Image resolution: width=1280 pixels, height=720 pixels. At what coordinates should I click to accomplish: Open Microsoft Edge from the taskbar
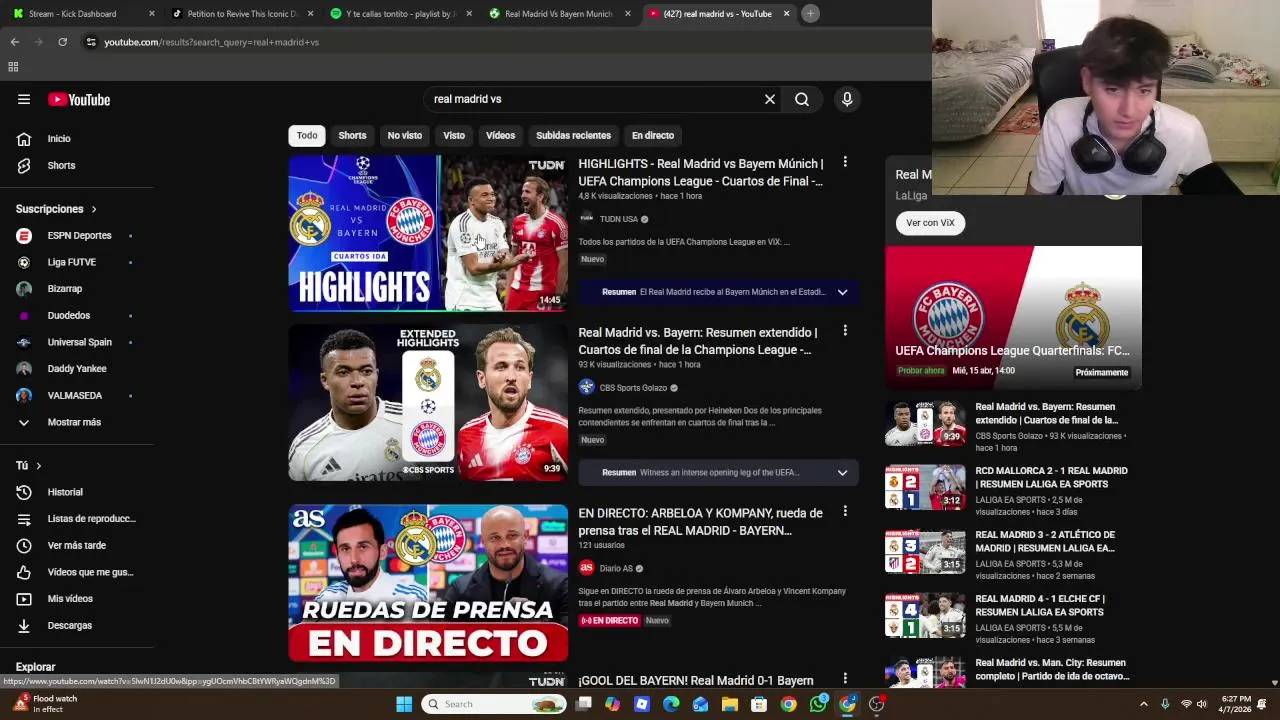point(671,704)
